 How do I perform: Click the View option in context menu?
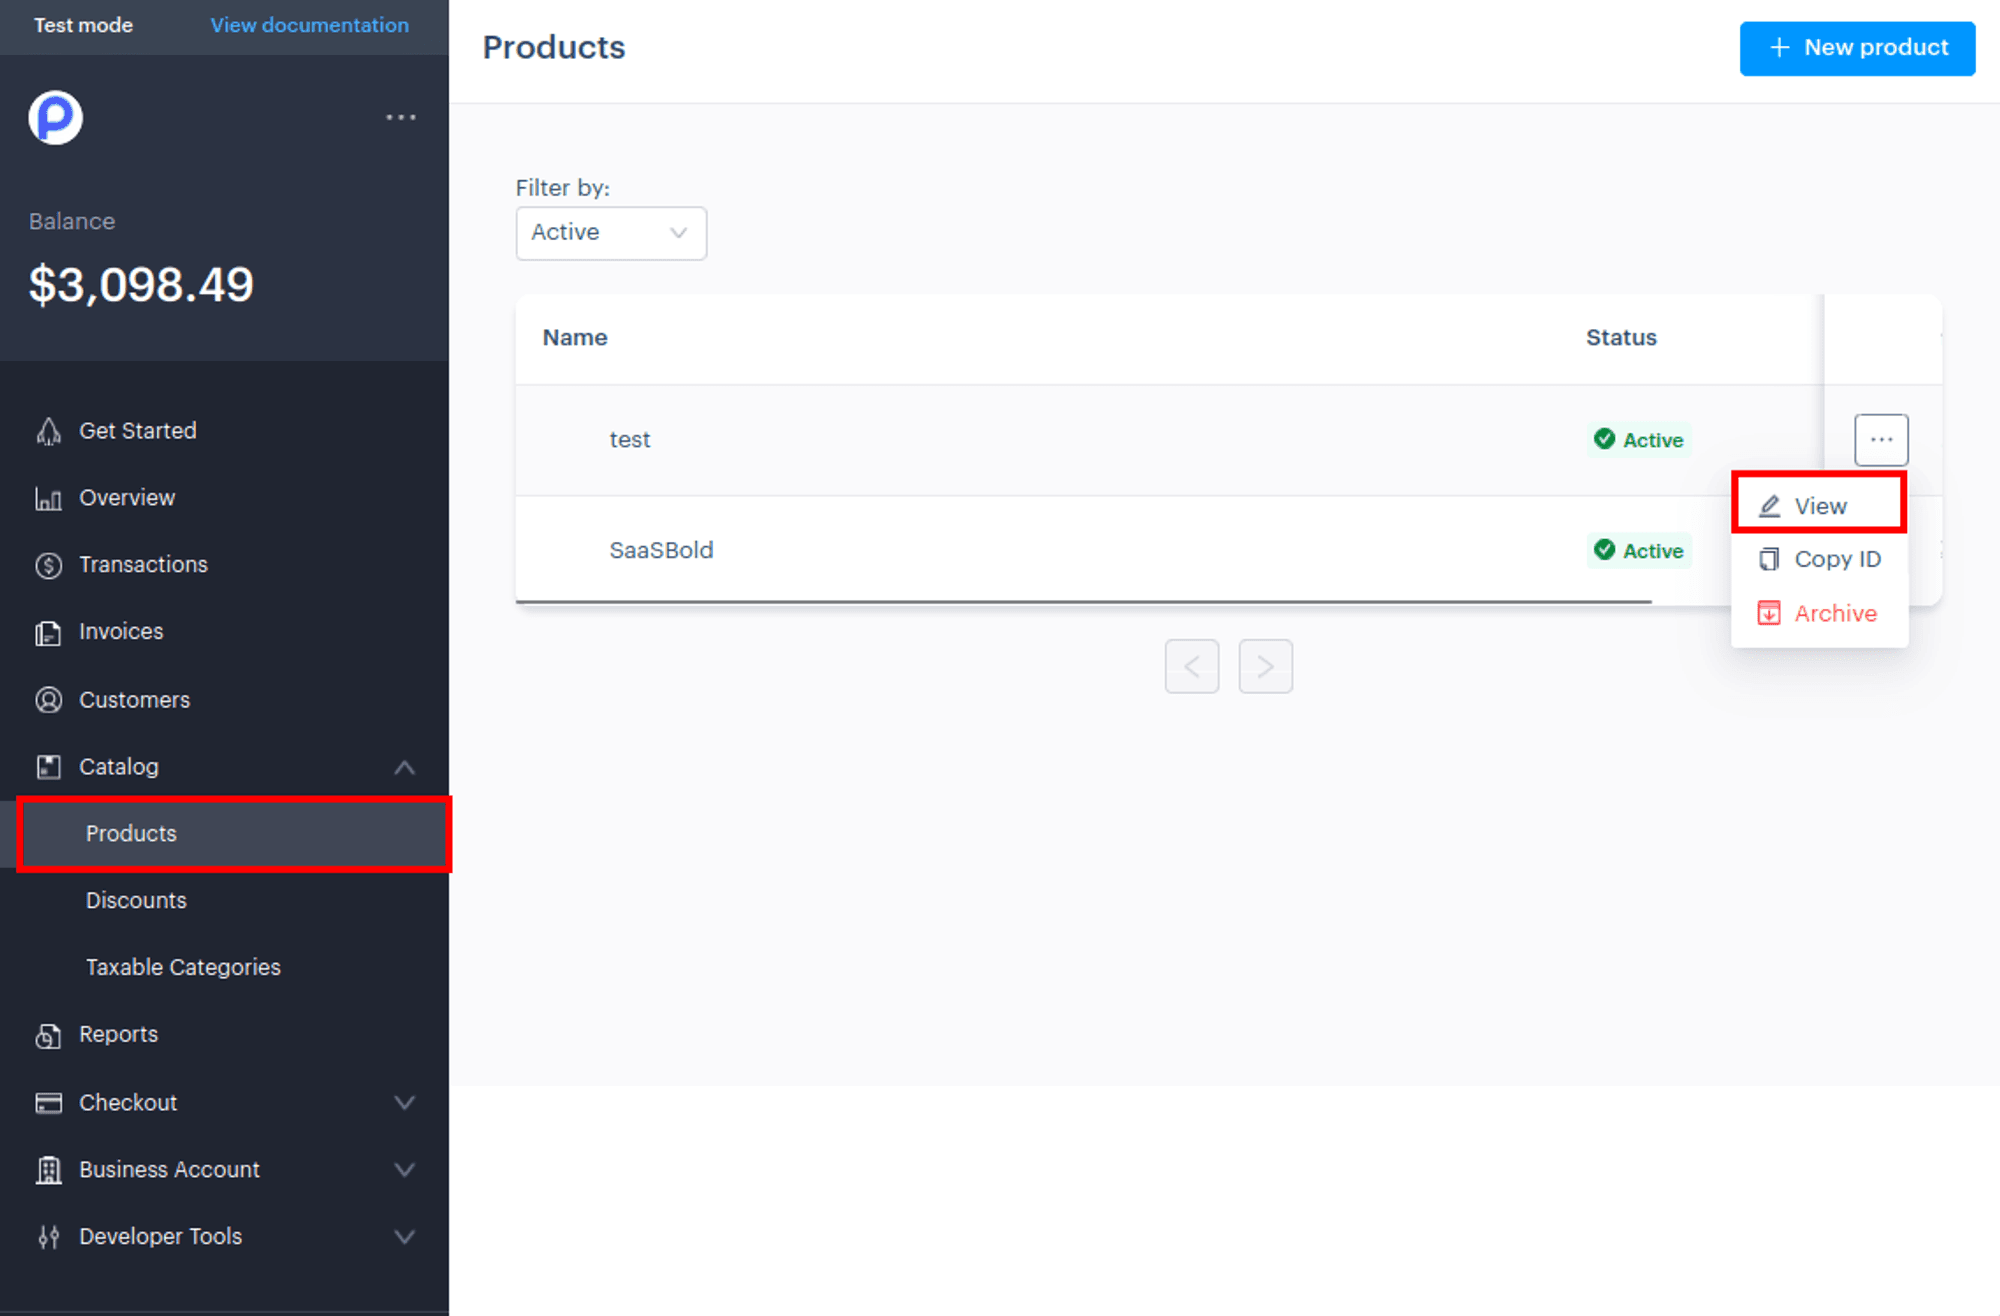[1821, 505]
